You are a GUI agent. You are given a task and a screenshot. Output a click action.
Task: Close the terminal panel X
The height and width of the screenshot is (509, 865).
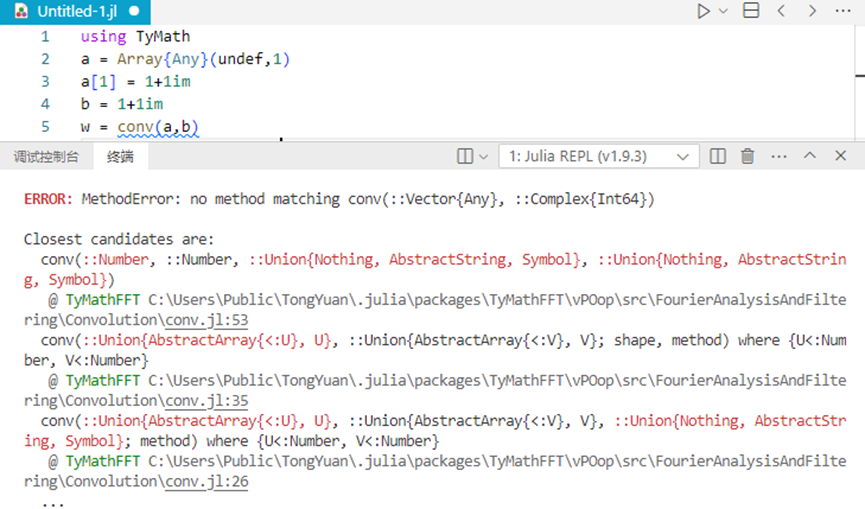coord(840,156)
